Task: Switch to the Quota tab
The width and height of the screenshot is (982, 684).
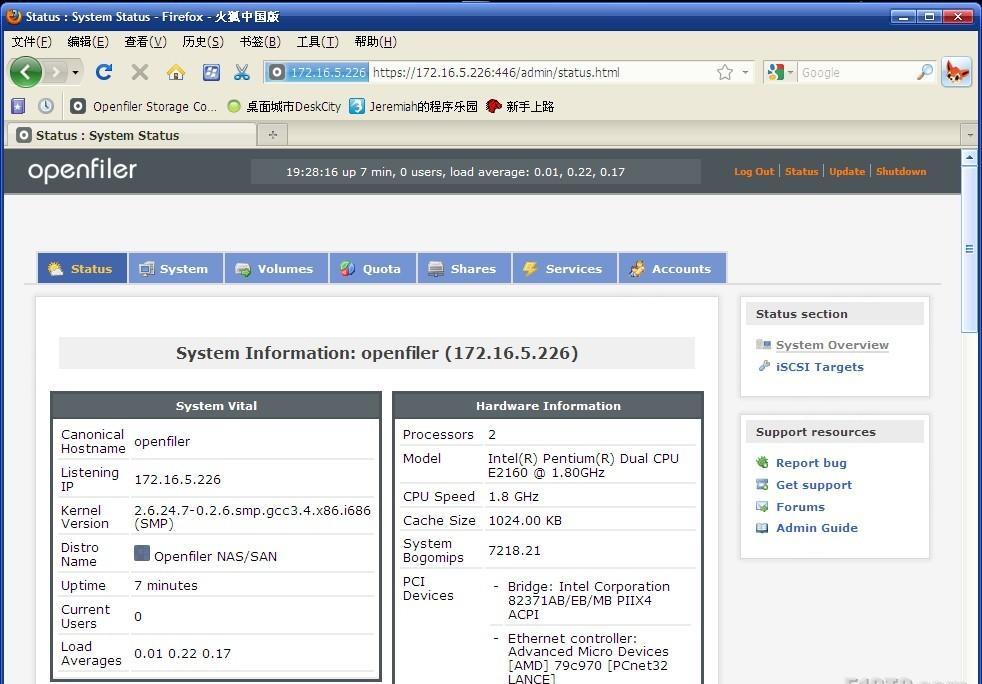Action: pyautogui.click(x=373, y=269)
